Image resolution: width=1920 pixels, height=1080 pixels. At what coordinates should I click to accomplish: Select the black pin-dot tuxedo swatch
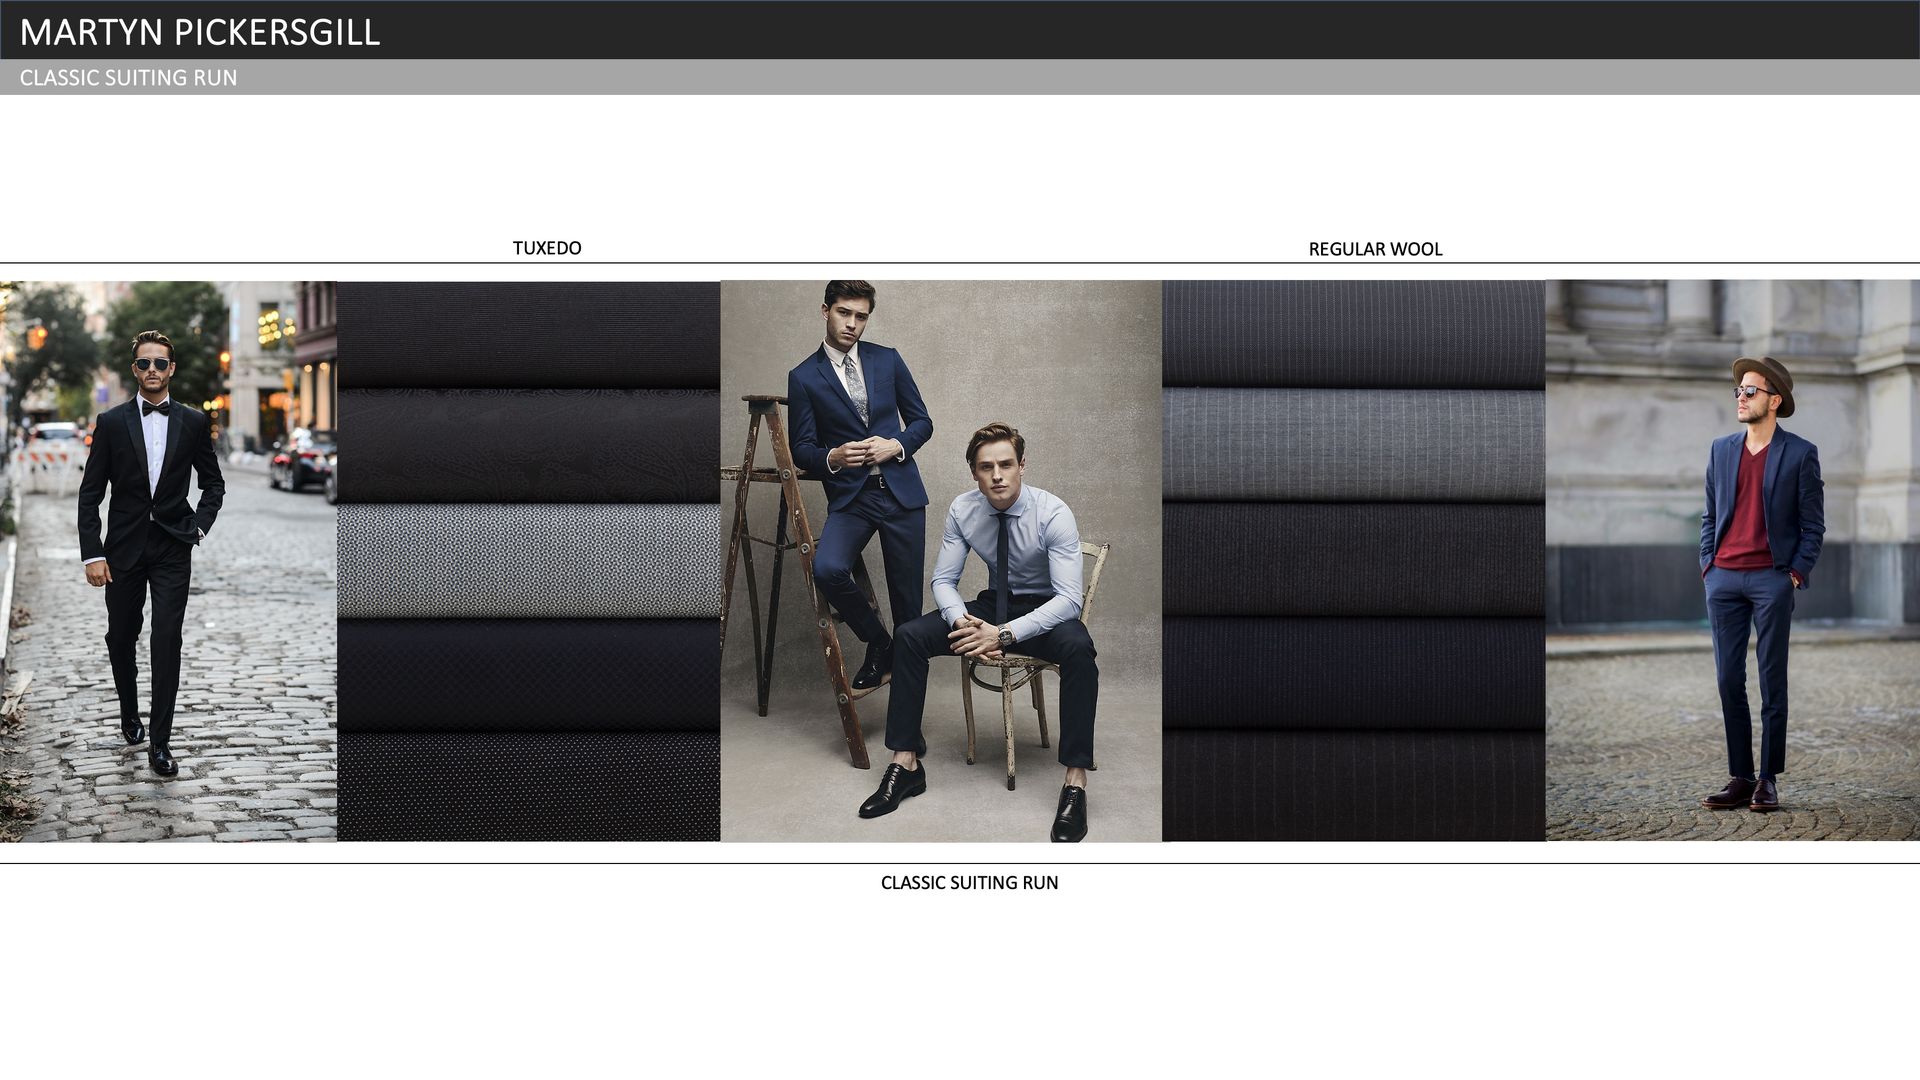click(x=528, y=786)
